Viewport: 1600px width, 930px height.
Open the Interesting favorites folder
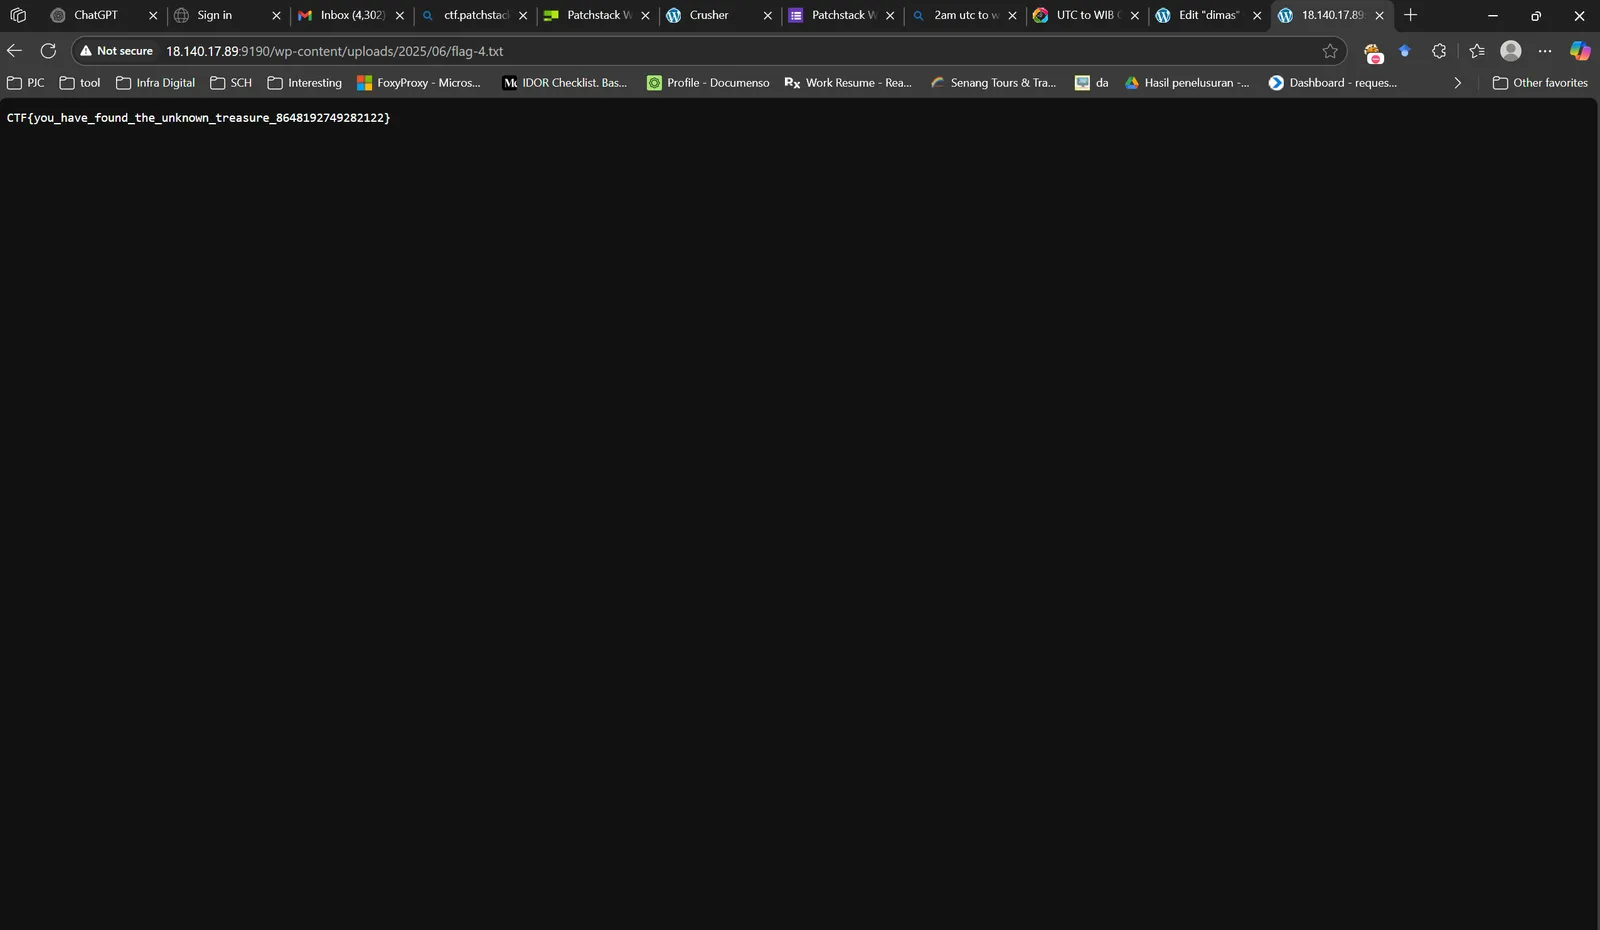[x=304, y=83]
